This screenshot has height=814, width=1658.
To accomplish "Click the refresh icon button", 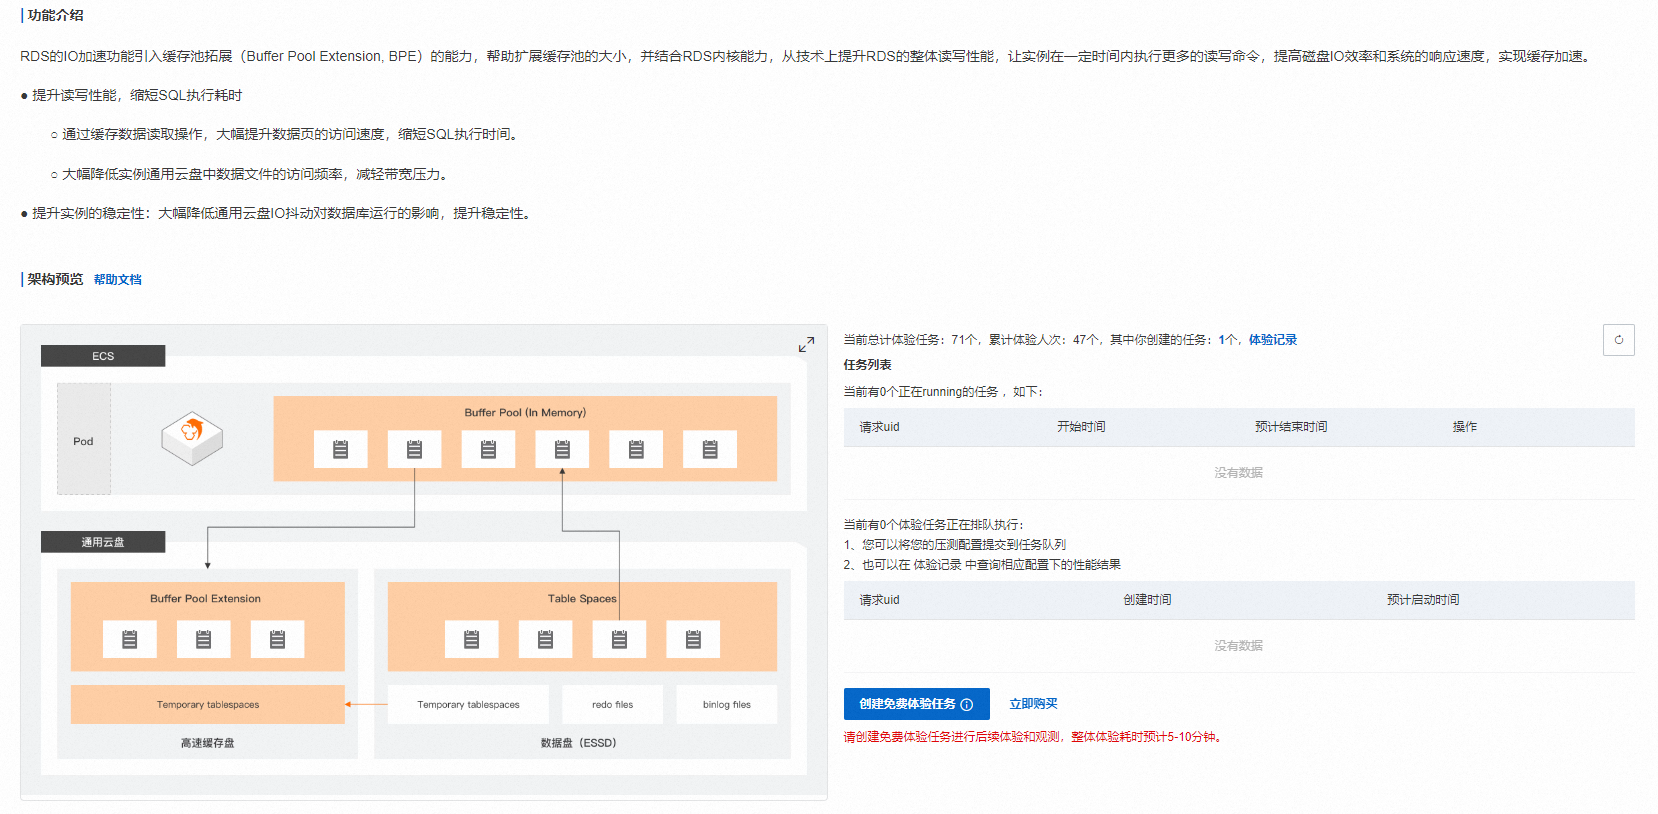I will tap(1618, 340).
